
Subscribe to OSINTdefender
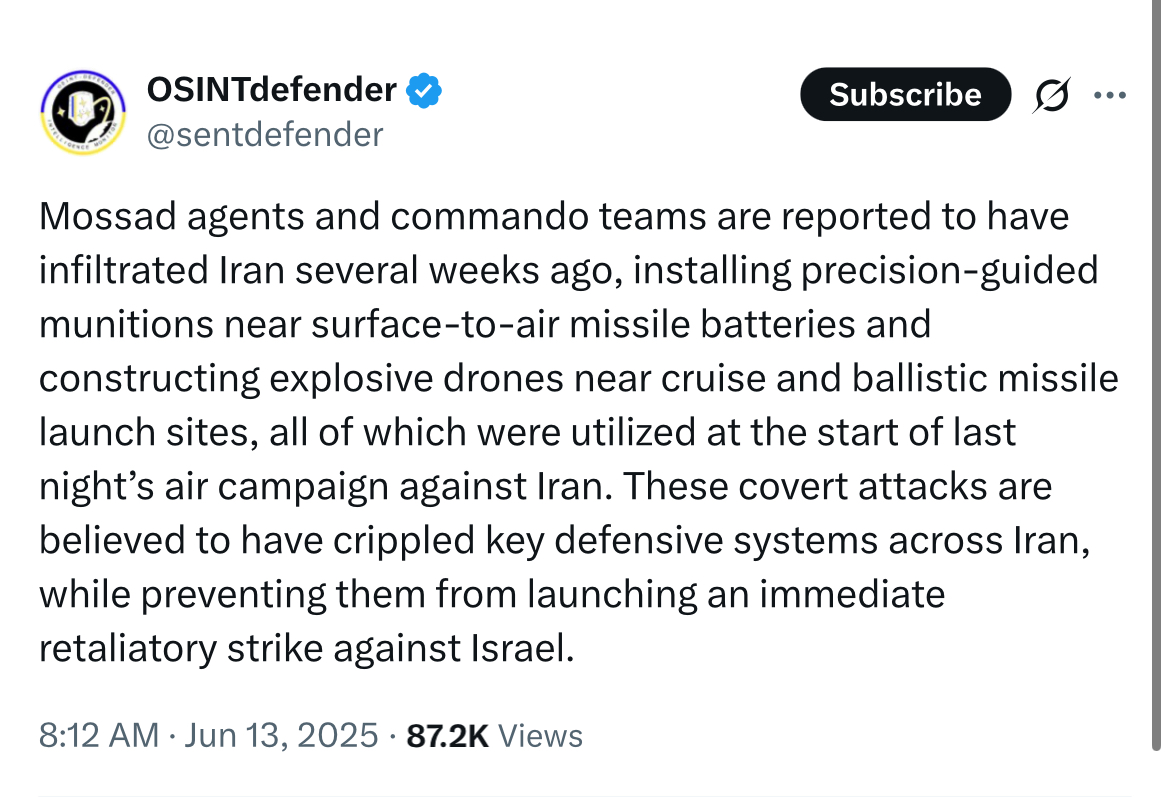pyautogui.click(x=905, y=94)
